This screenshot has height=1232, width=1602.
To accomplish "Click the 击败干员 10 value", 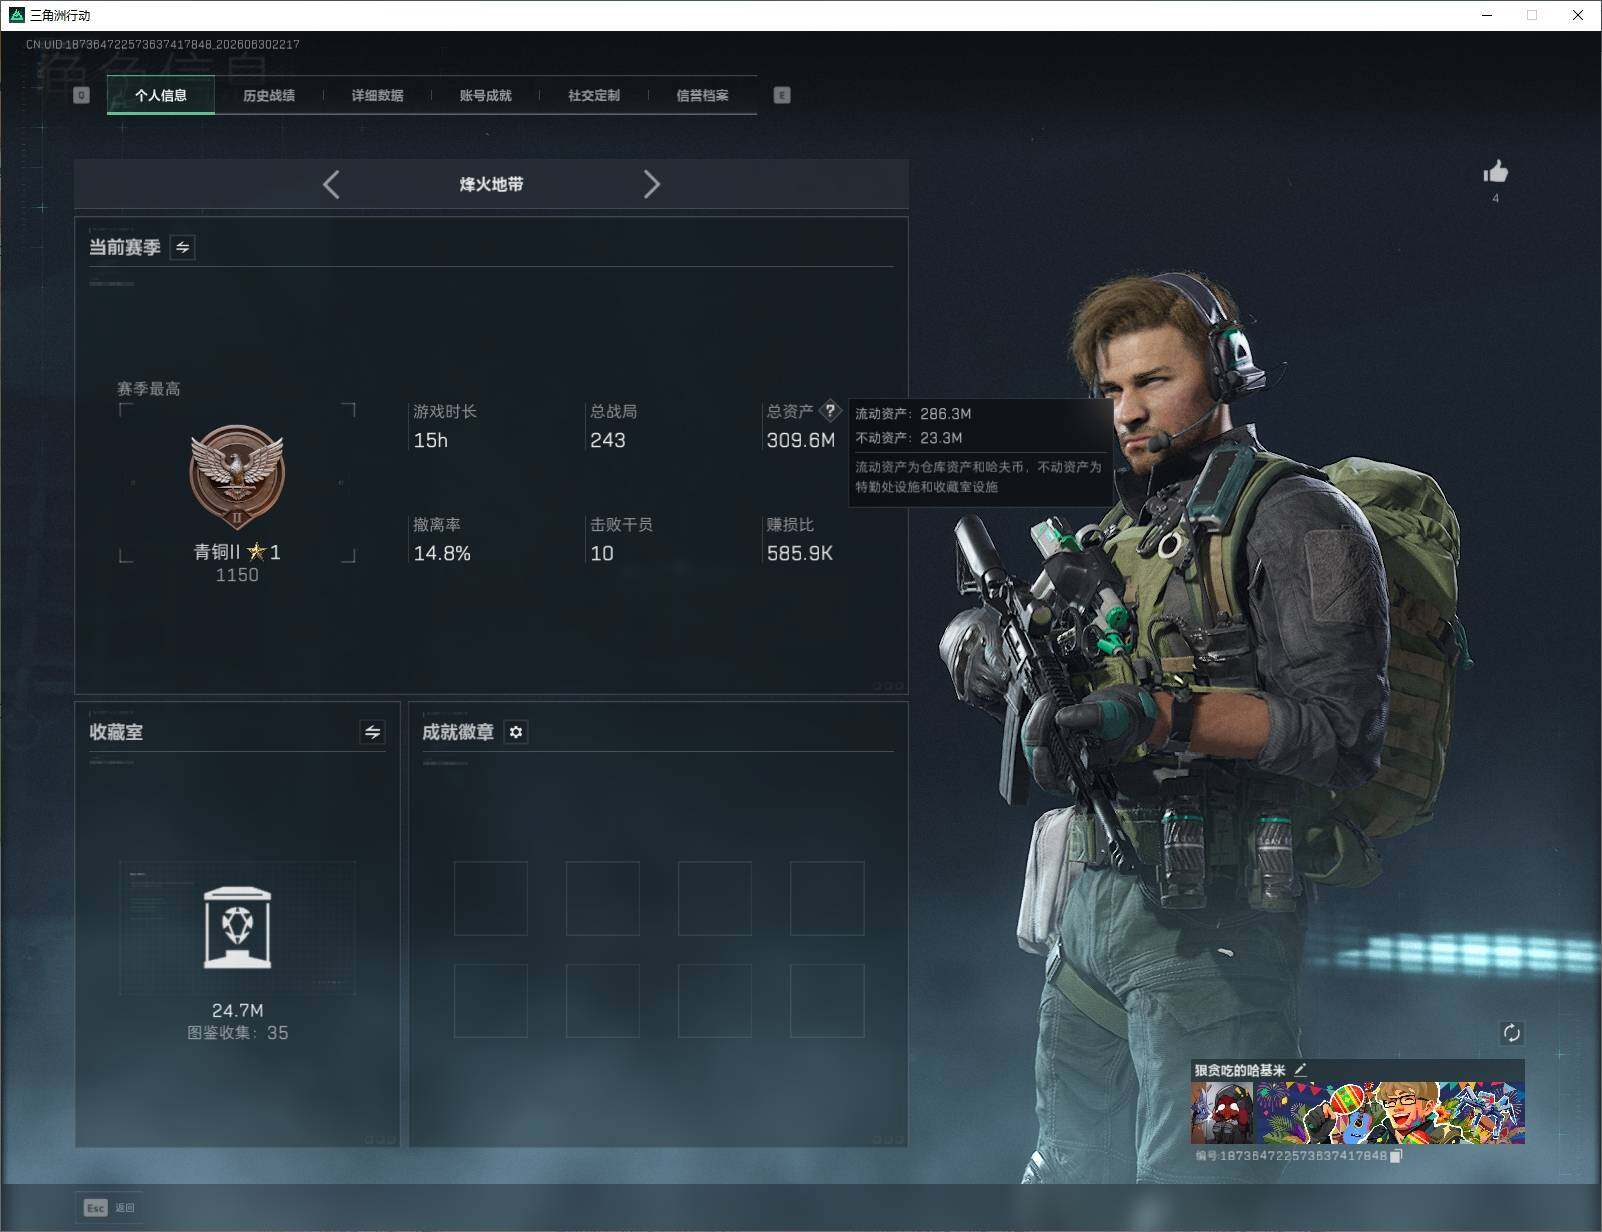I will click(x=602, y=553).
